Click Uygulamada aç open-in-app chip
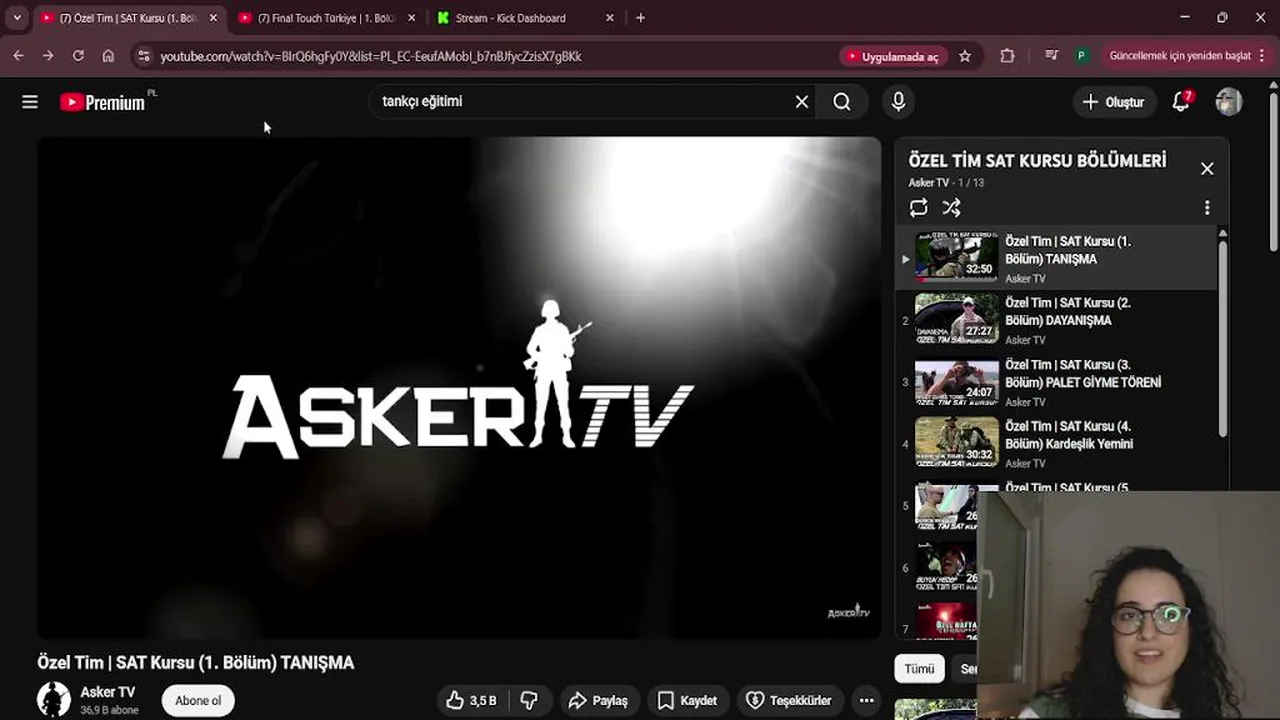Image resolution: width=1280 pixels, height=720 pixels. point(893,56)
